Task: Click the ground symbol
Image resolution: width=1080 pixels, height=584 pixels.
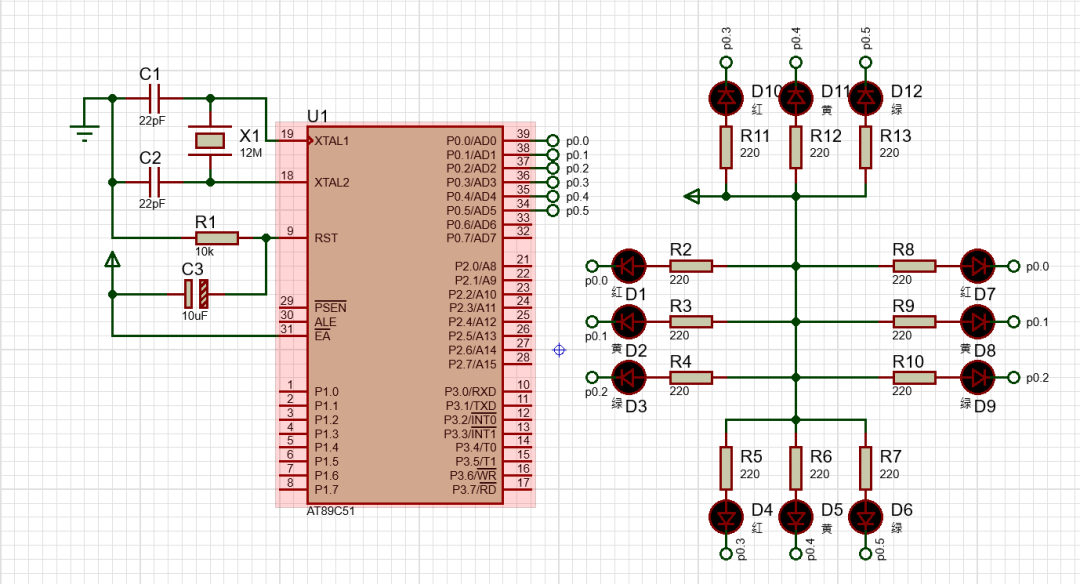Action: point(85,131)
